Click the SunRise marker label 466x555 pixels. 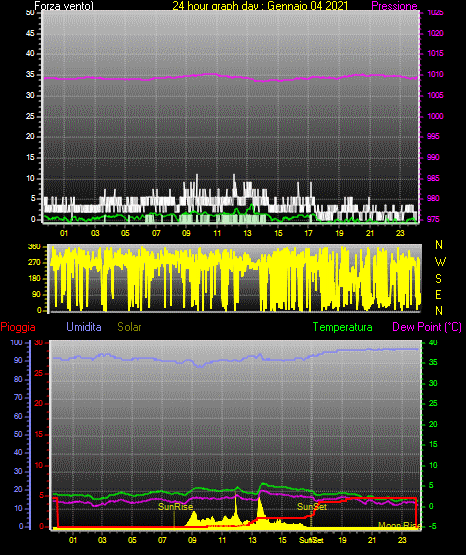(x=176, y=507)
